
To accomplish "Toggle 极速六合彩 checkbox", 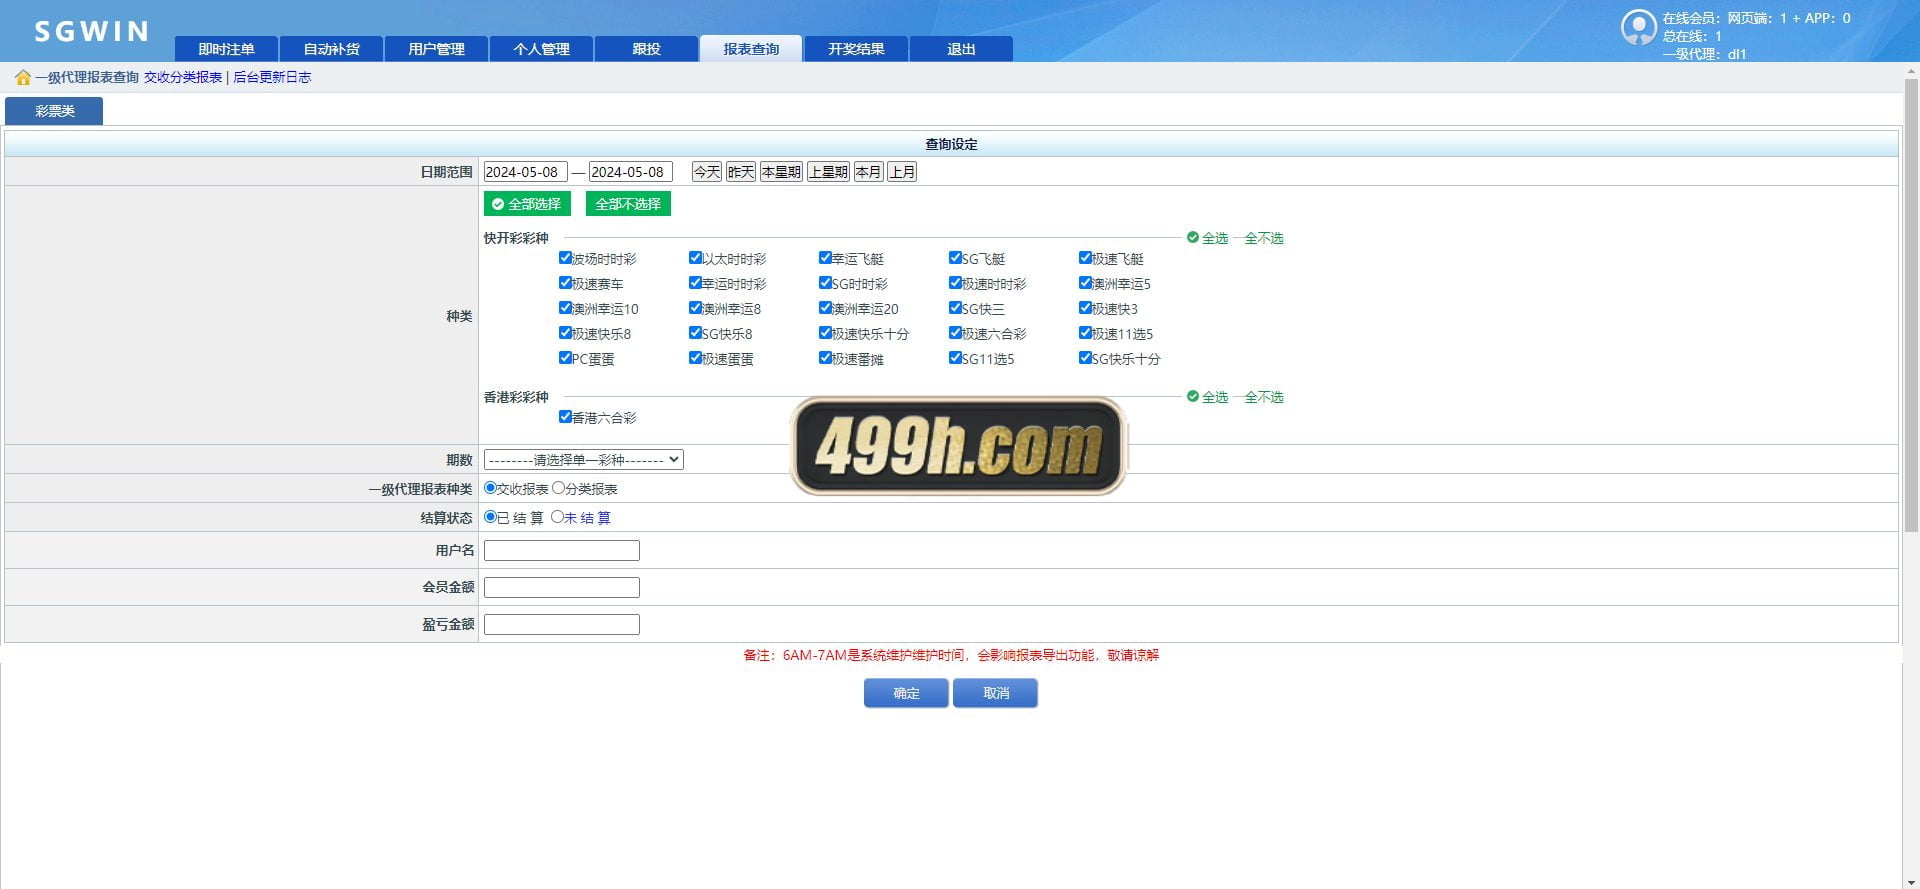I will tap(955, 333).
